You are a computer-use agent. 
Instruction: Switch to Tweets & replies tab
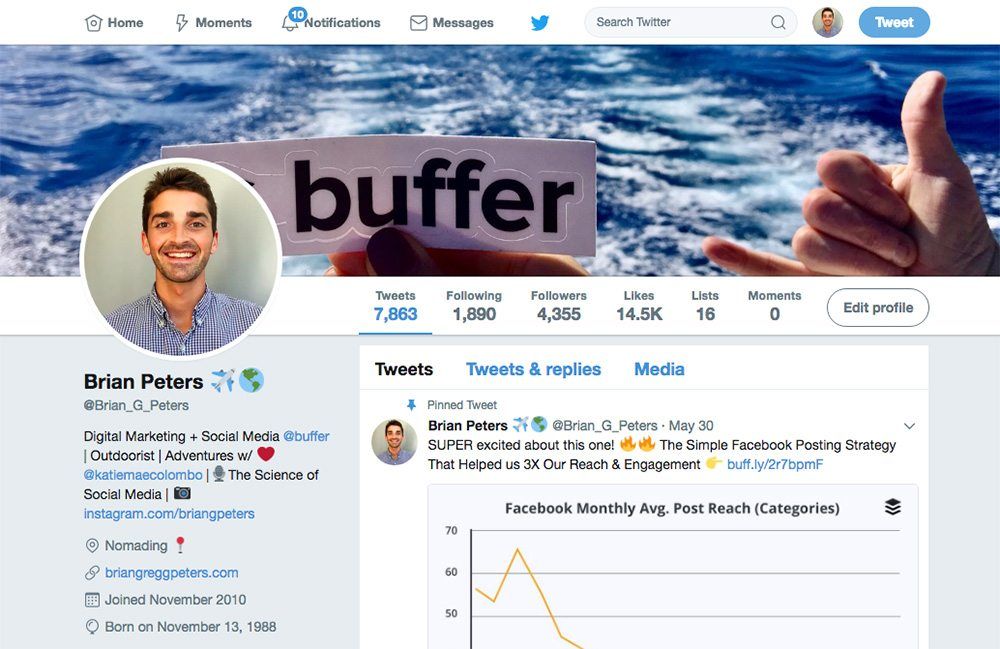click(533, 369)
